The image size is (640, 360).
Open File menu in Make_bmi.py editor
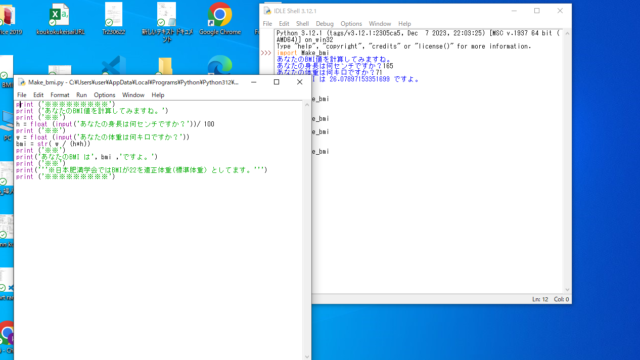tap(22, 95)
